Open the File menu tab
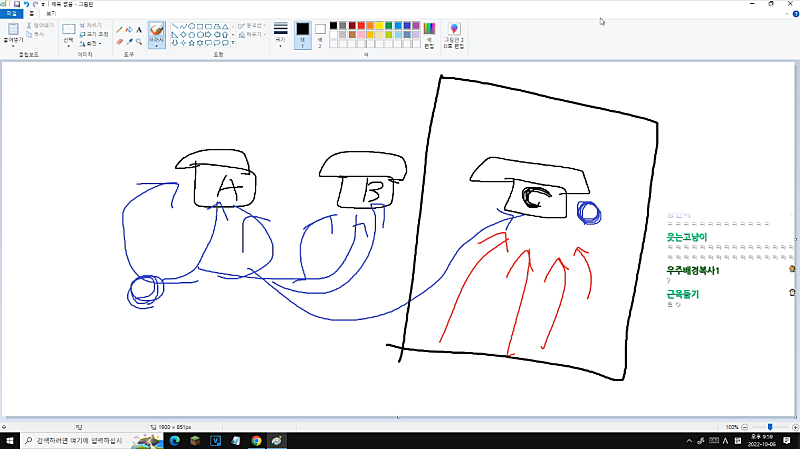 [x=11, y=13]
